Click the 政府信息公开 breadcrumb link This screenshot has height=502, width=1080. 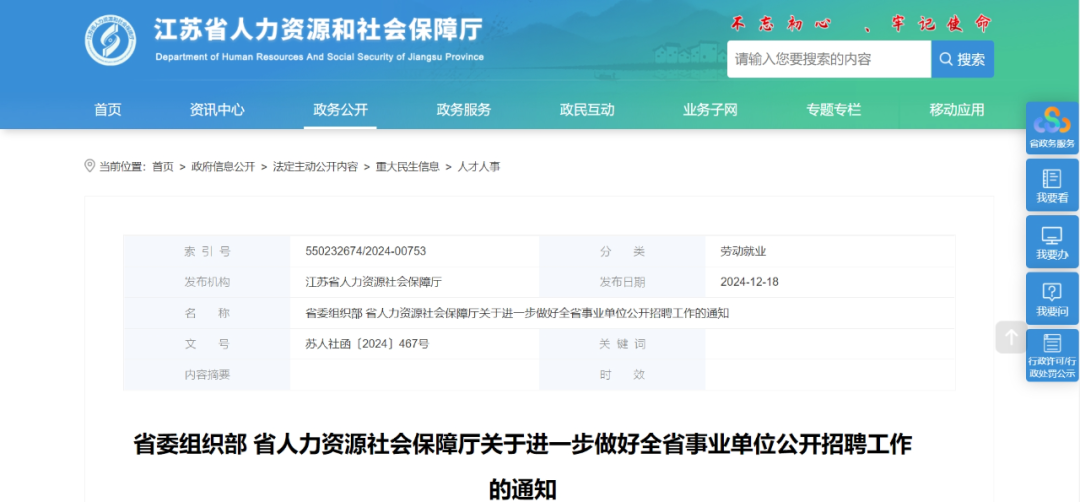click(223, 167)
